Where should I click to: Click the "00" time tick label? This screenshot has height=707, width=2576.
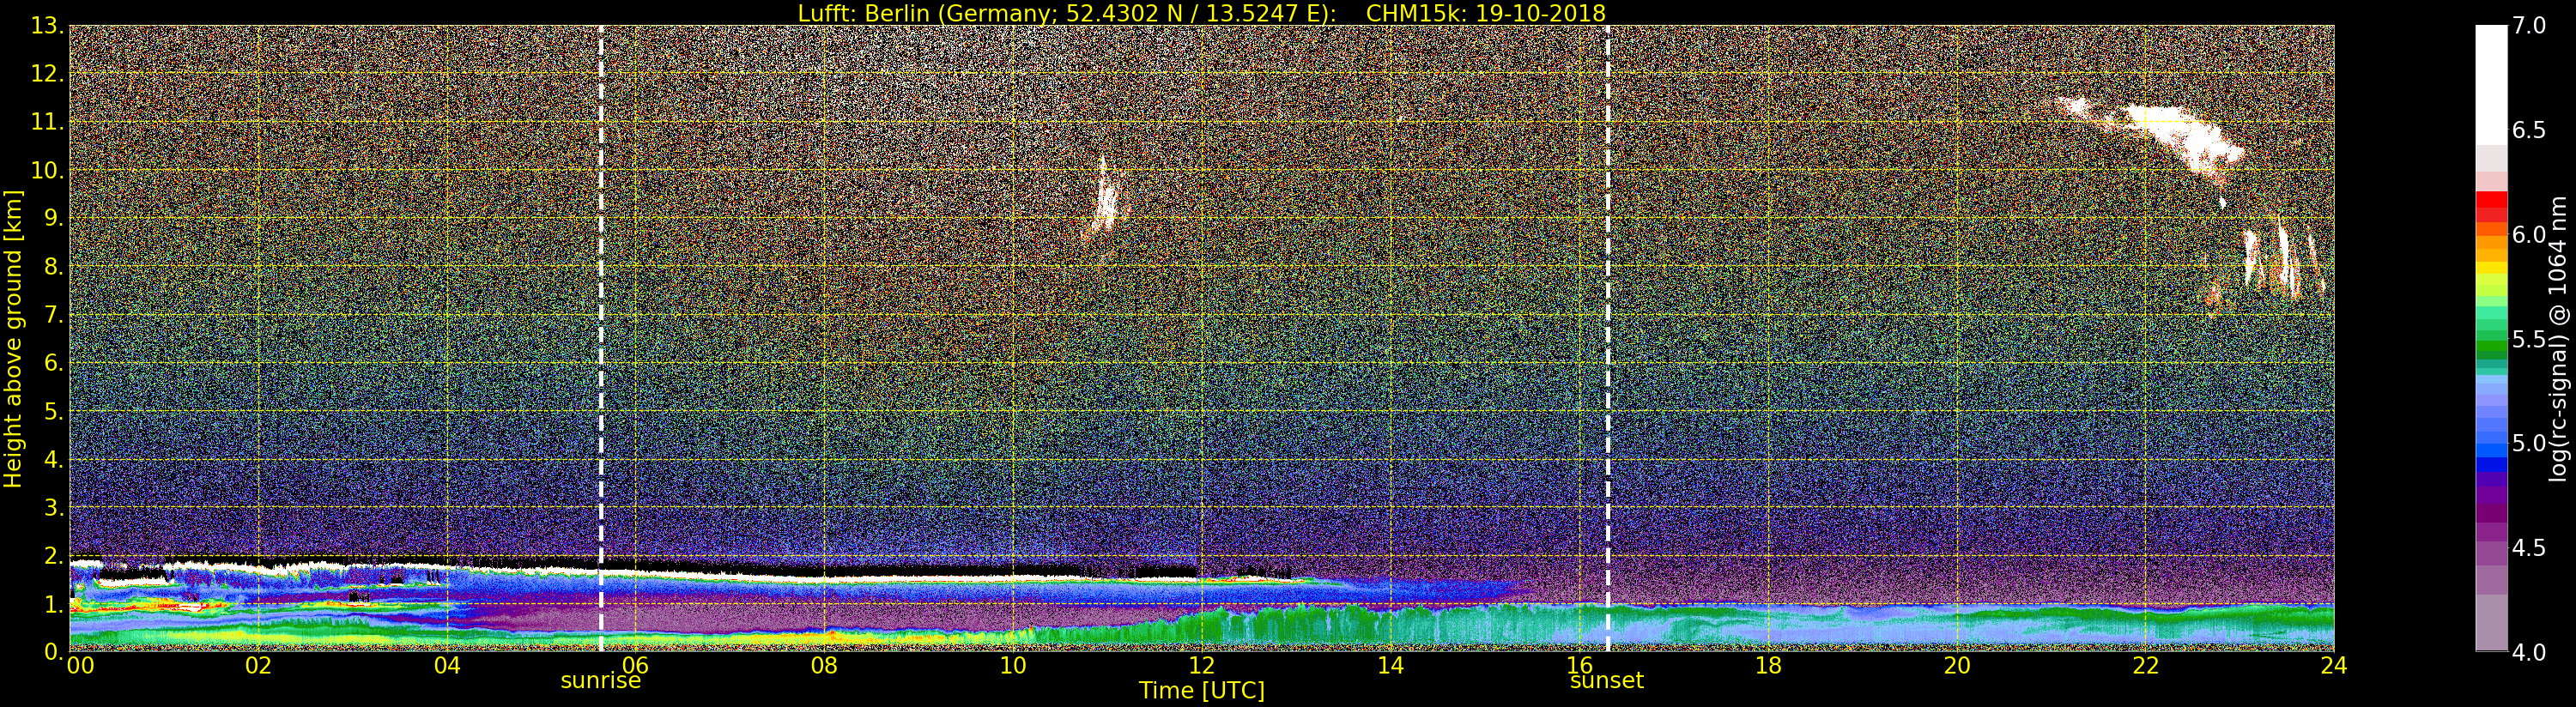point(79,666)
